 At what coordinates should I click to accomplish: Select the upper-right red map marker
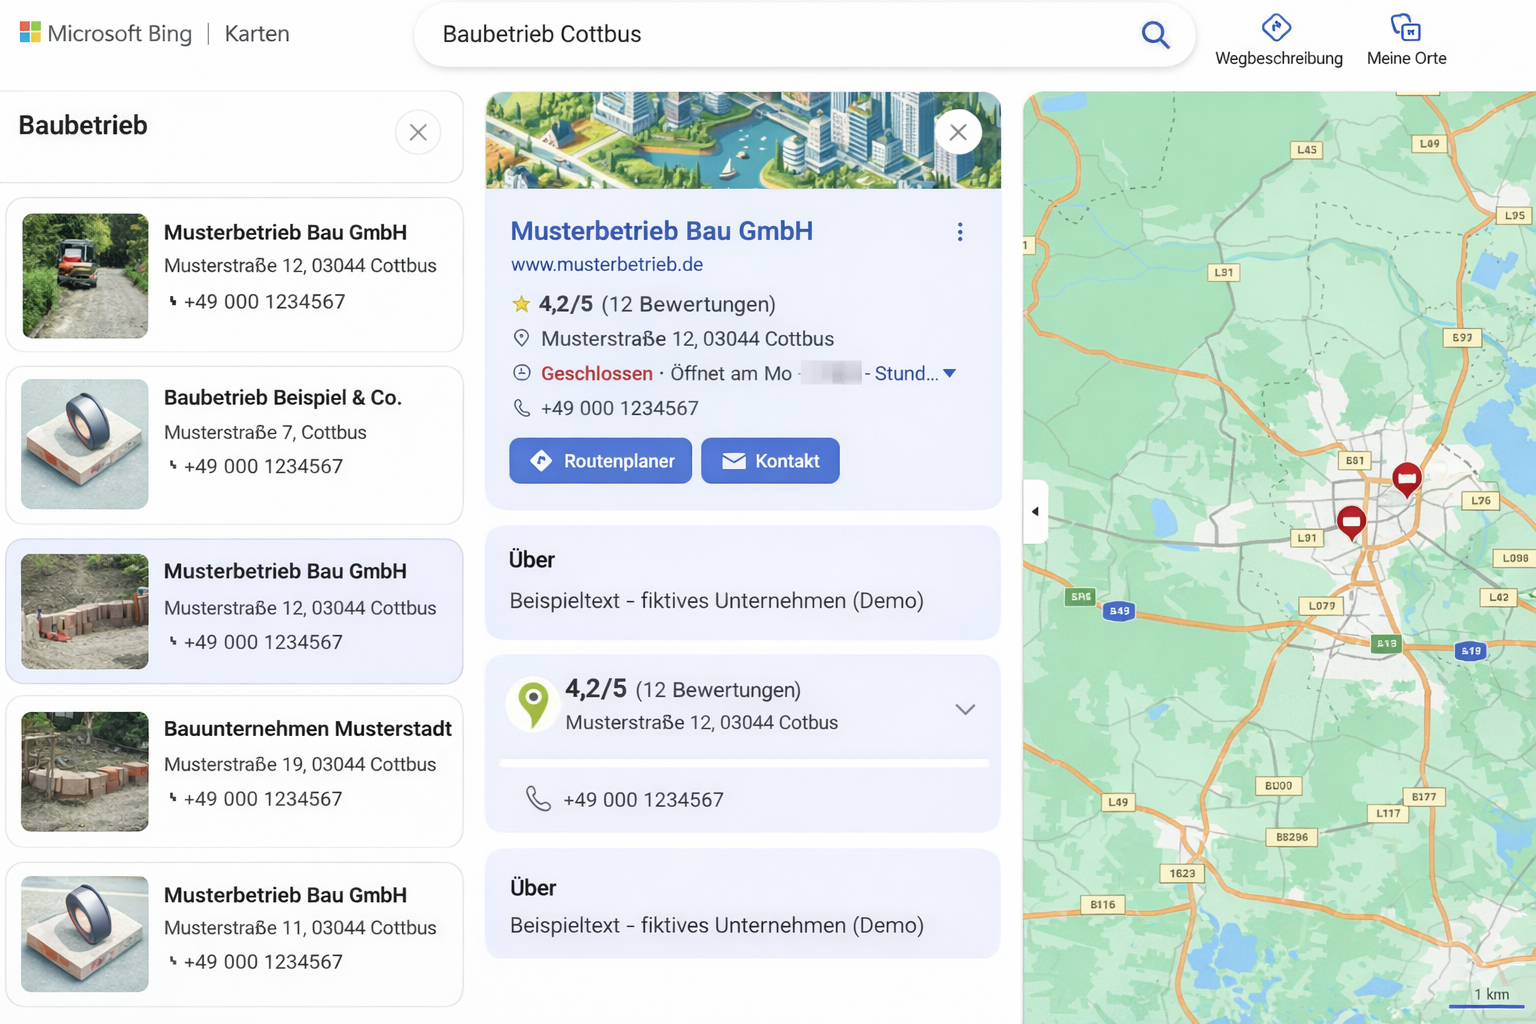[1407, 480]
